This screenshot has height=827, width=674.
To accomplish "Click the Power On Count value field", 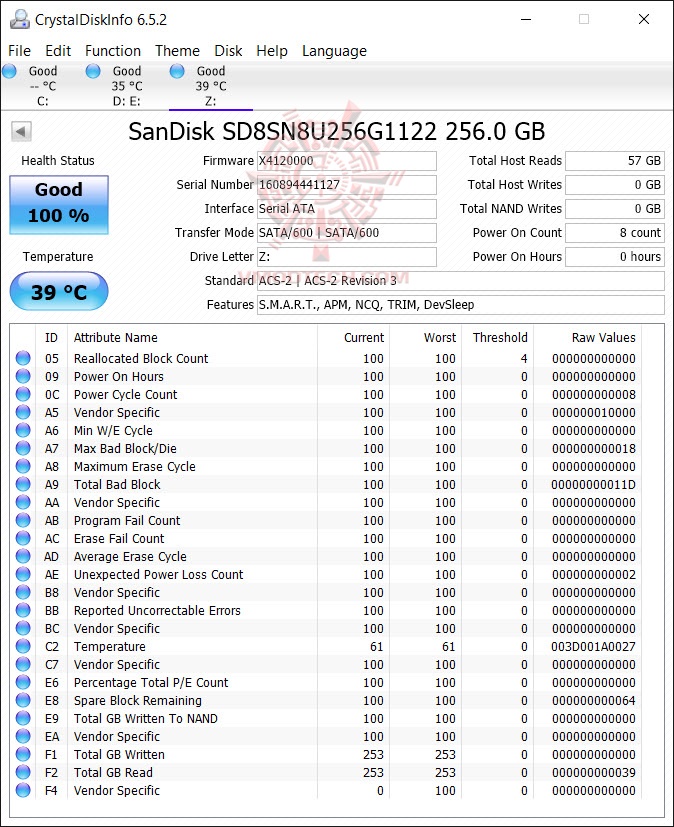I will pos(614,233).
